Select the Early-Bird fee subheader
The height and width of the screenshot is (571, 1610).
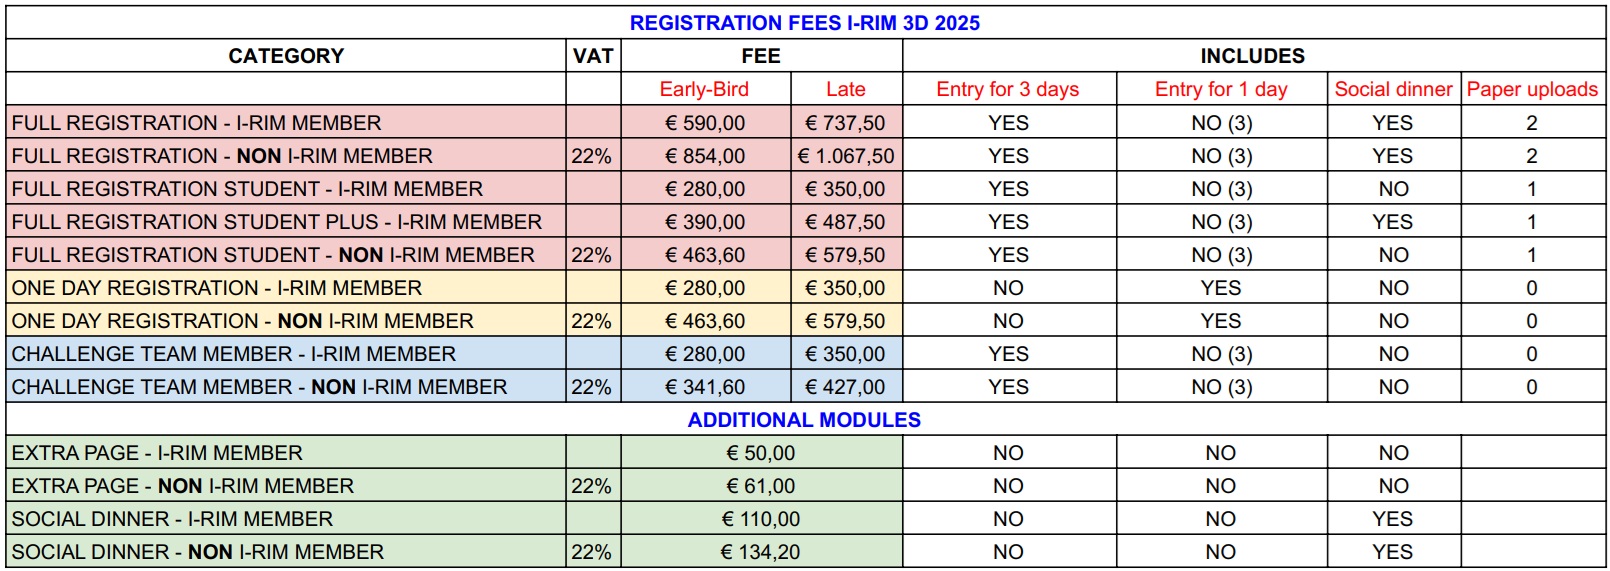pyautogui.click(x=704, y=89)
